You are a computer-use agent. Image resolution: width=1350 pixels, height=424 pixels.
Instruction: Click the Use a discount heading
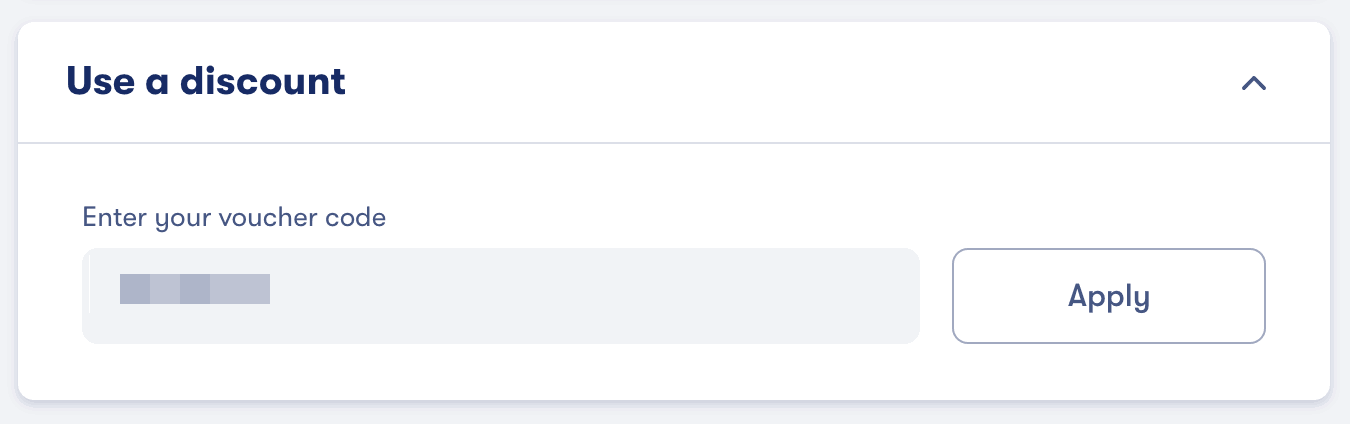206,81
